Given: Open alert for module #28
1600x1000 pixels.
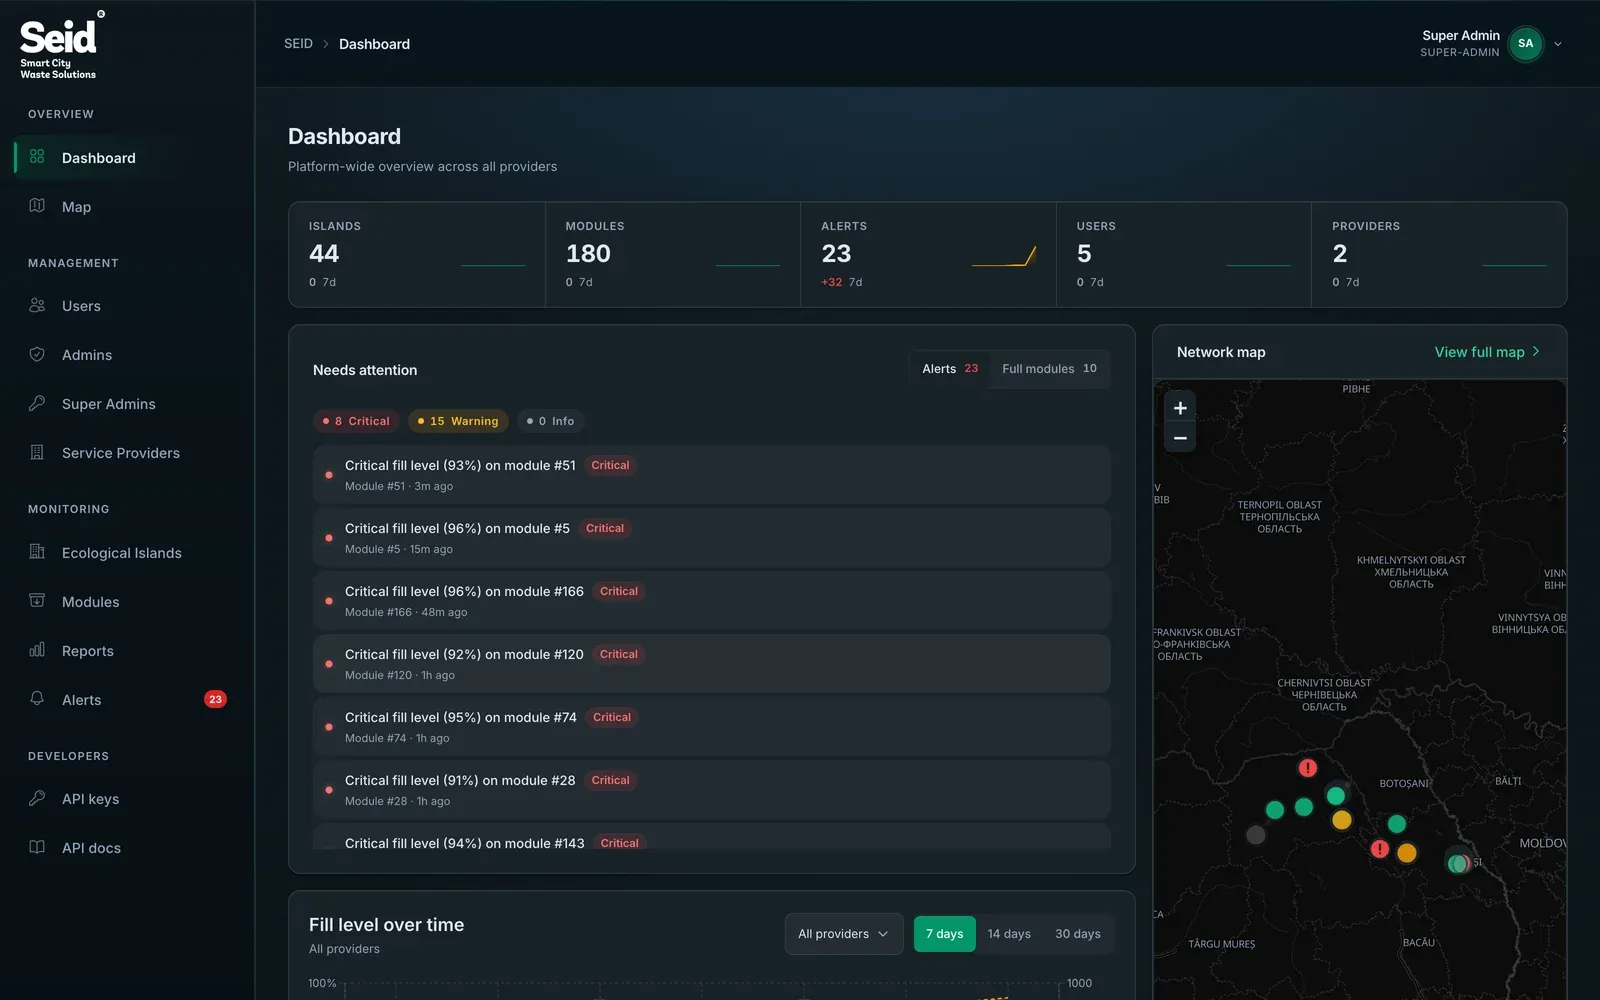Looking at the screenshot, I should (x=711, y=790).
